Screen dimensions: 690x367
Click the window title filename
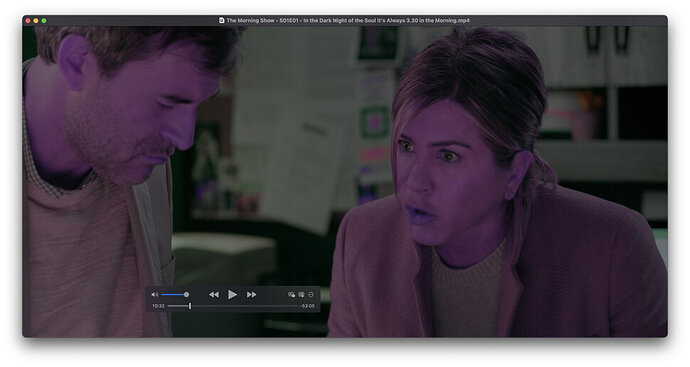tap(348, 20)
